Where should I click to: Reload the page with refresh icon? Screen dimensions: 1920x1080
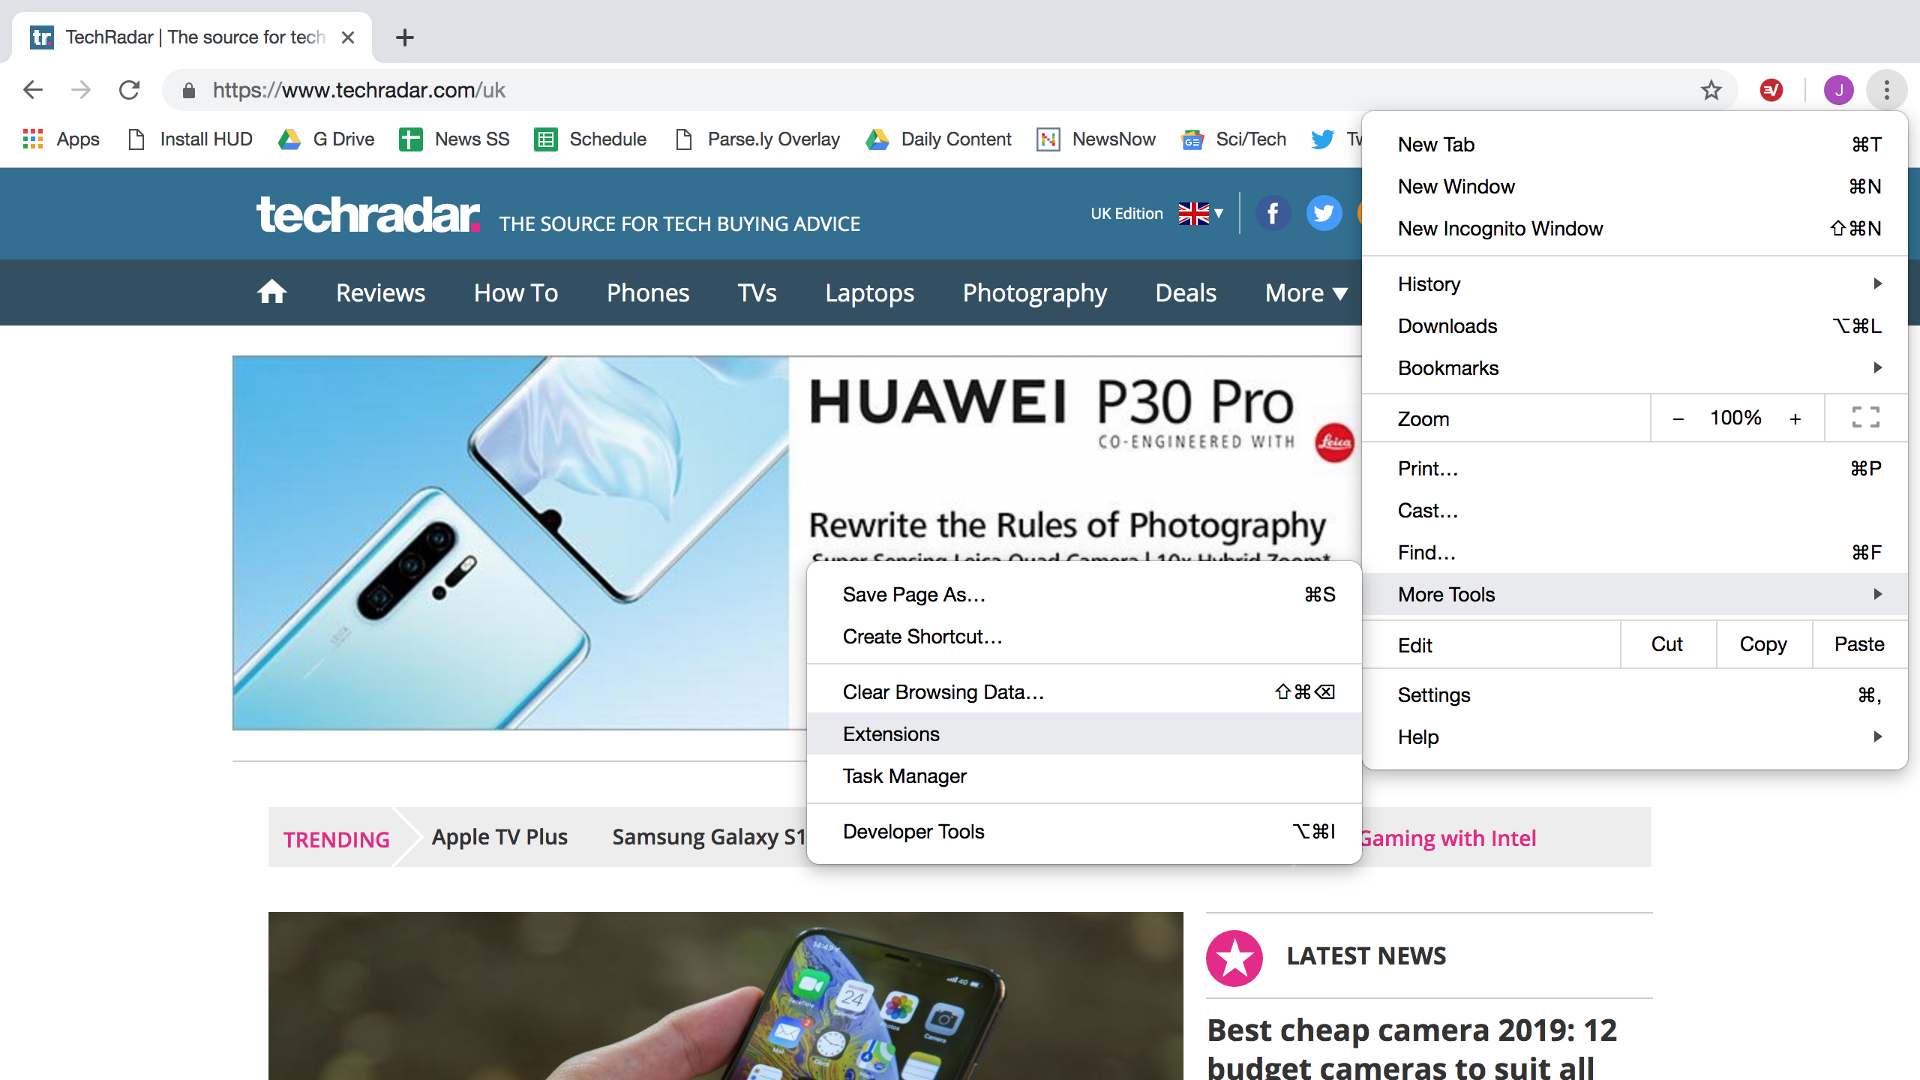point(129,90)
